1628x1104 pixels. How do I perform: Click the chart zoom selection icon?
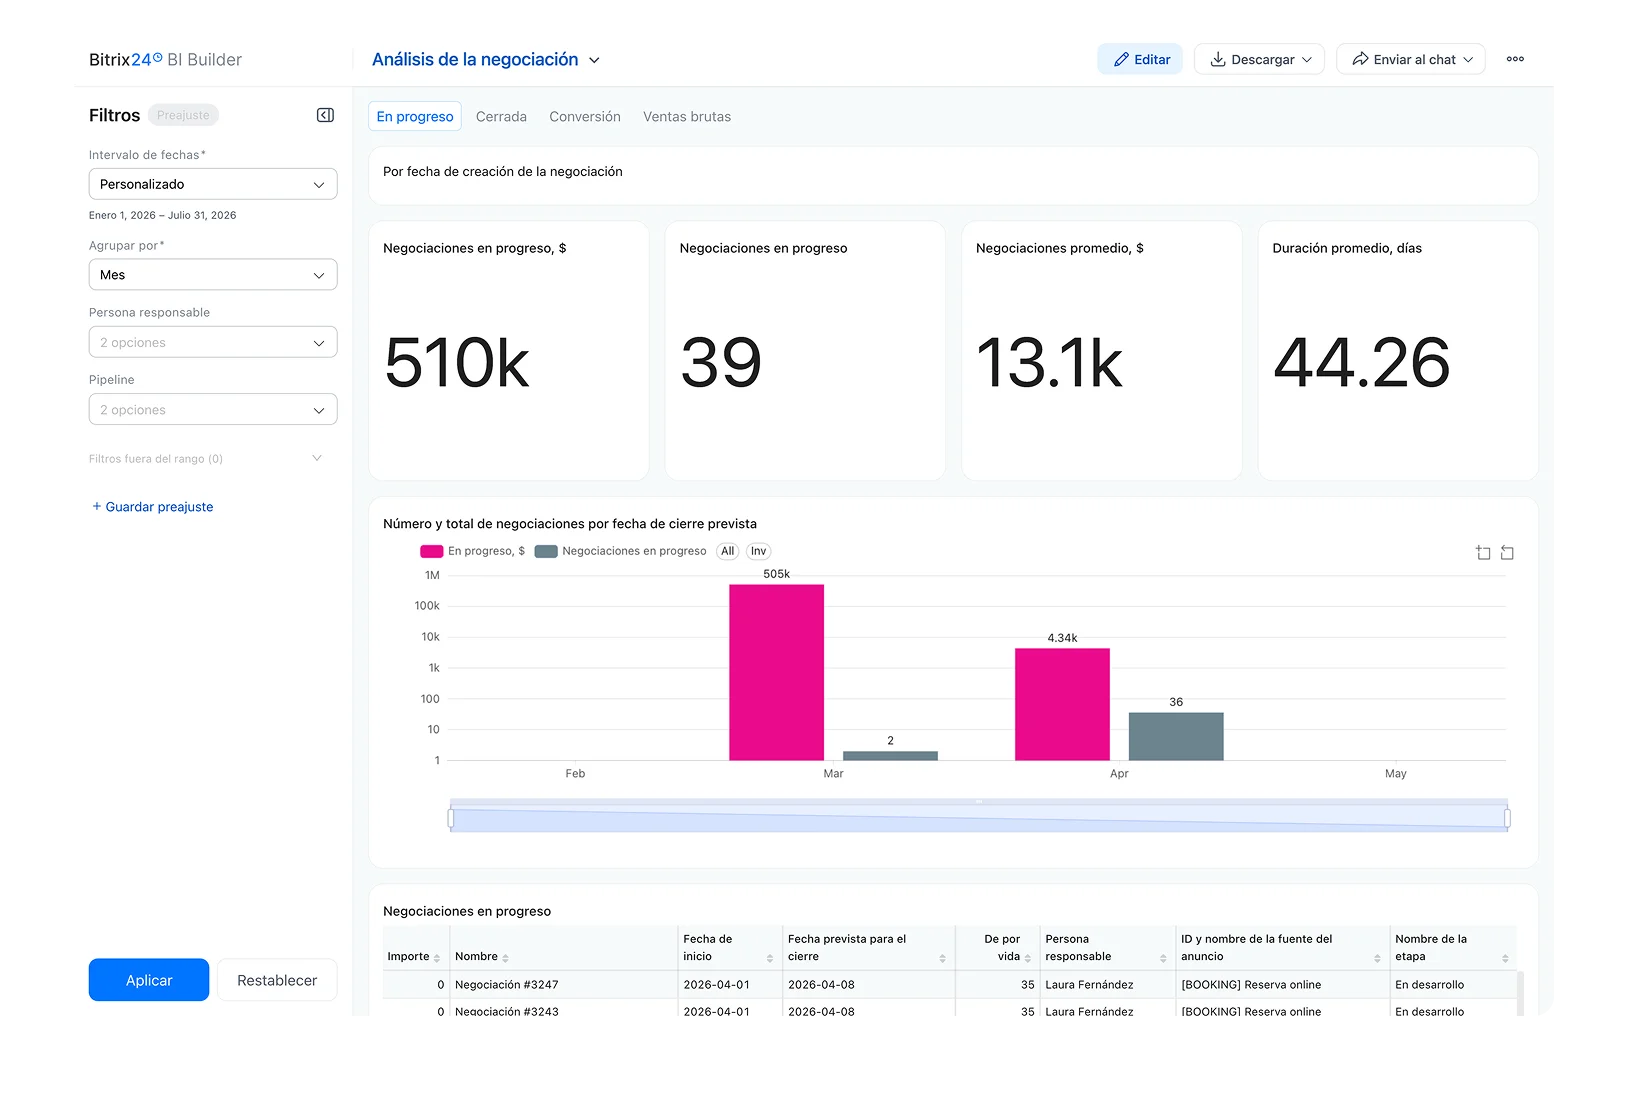pos(1483,553)
